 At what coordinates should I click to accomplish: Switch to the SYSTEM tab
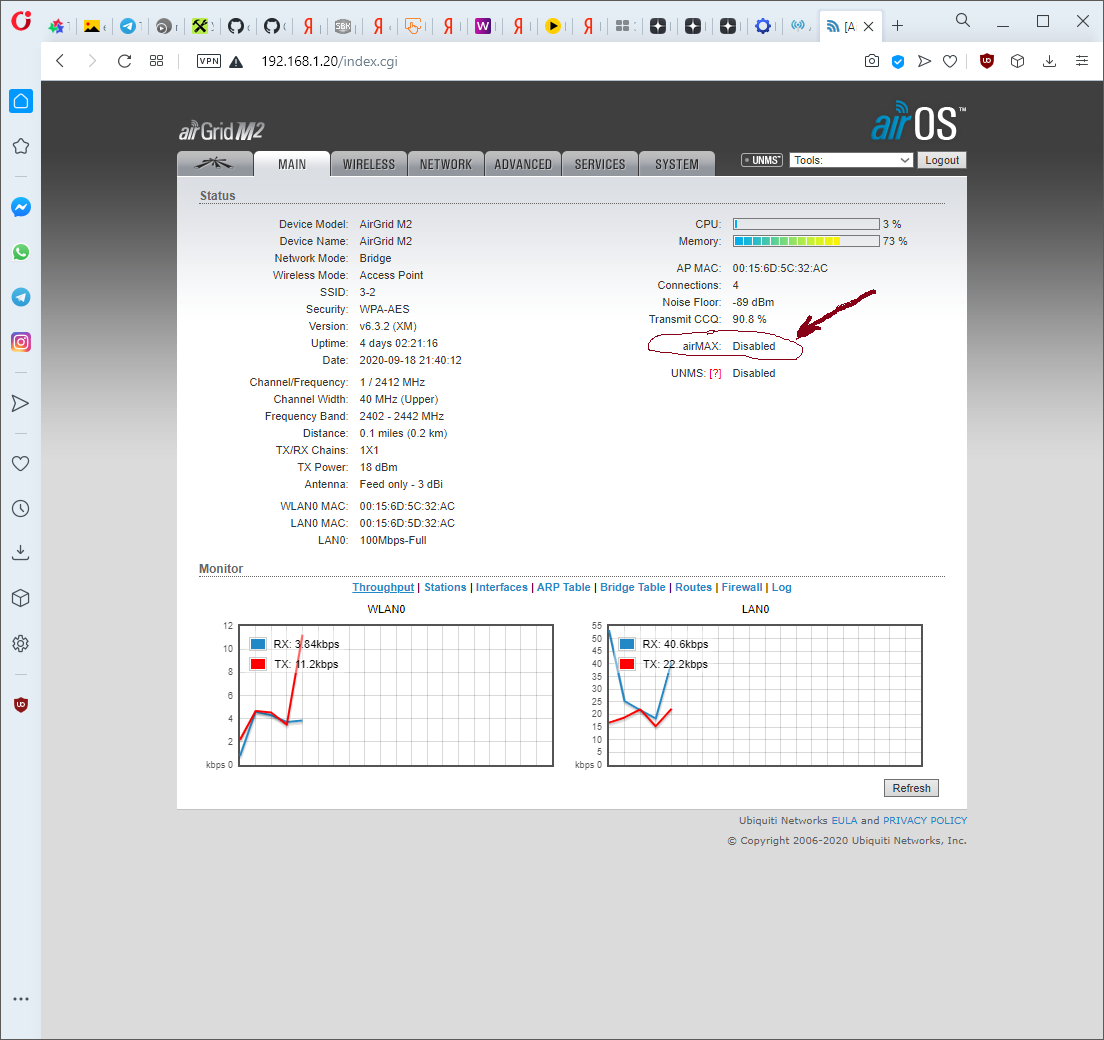click(x=677, y=164)
